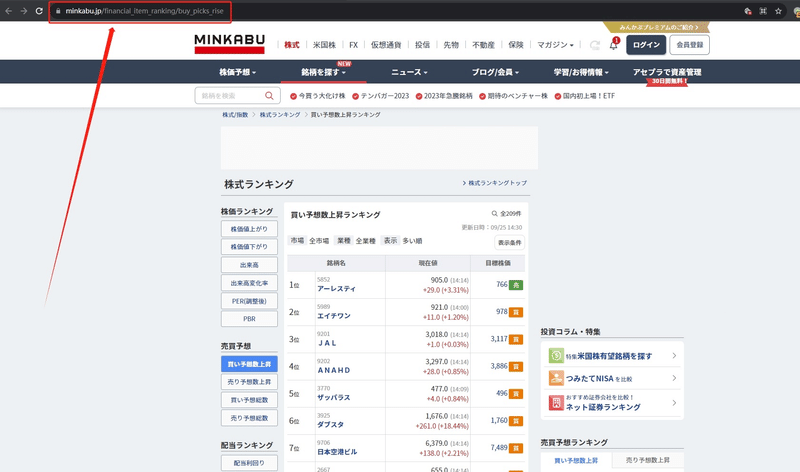Open the ANAHD stock link
Screen dimensions: 800x472
(x=334, y=370)
